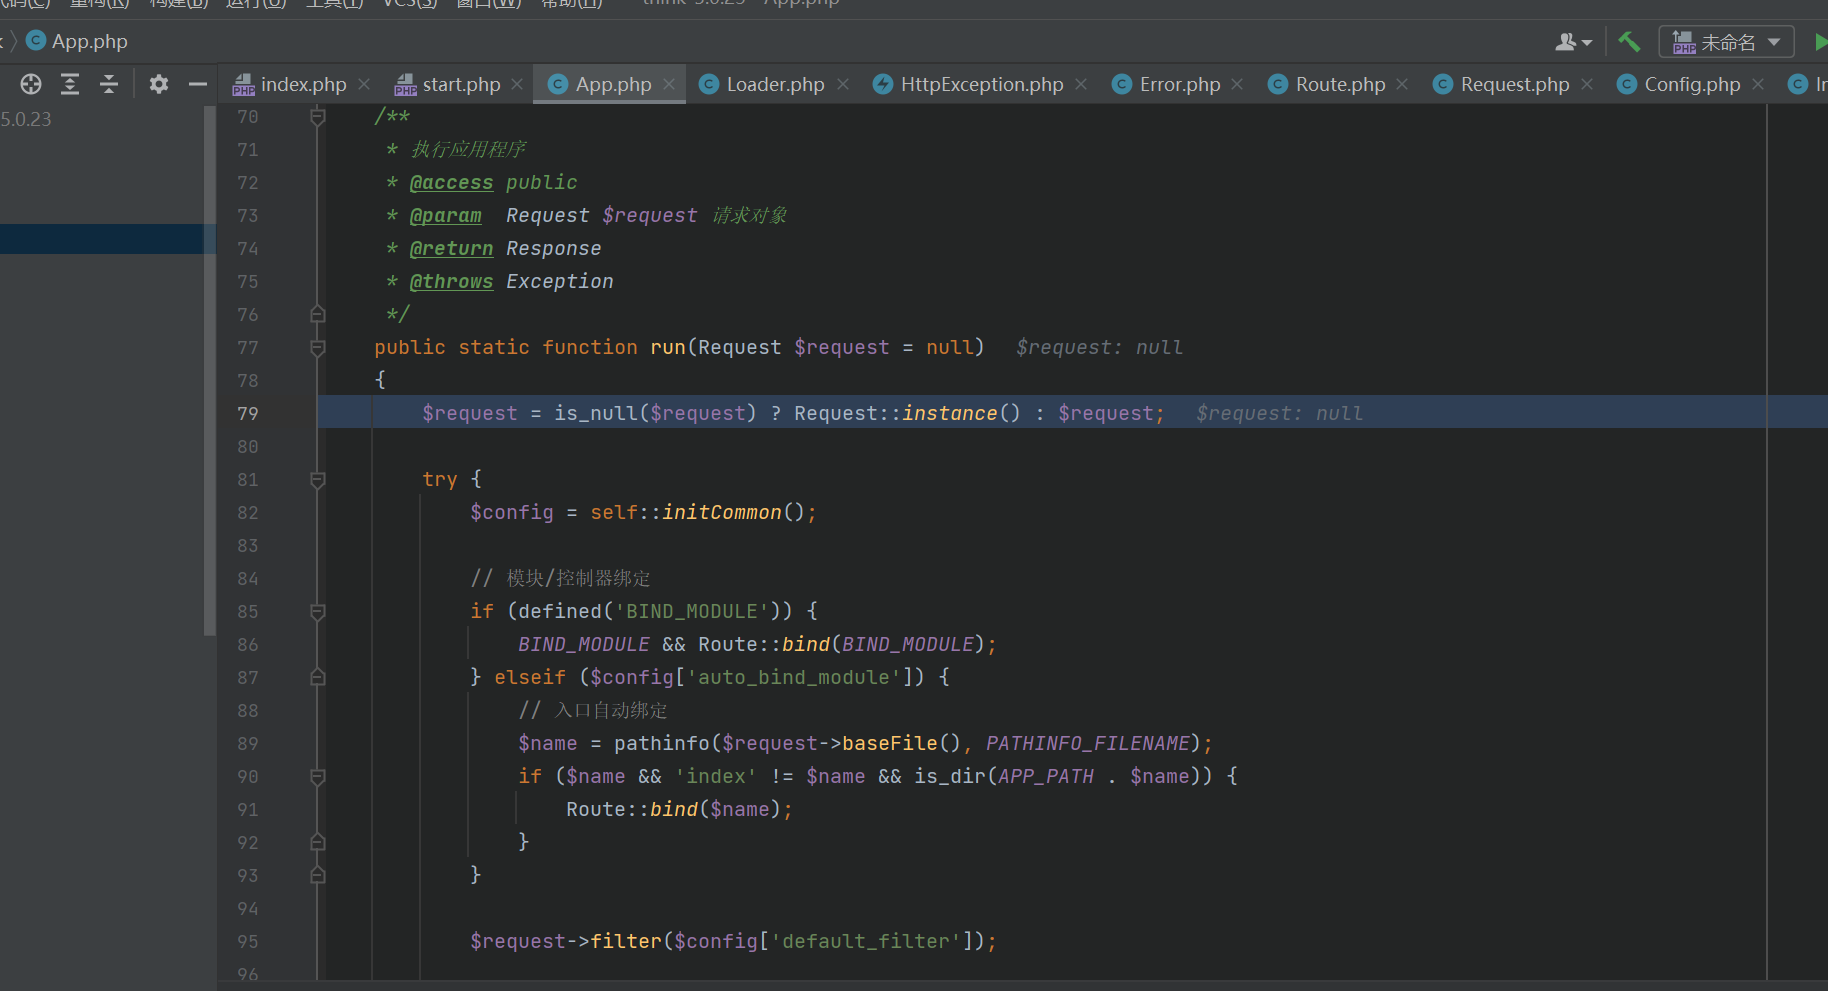This screenshot has height=991, width=1828.
Task: Select the highlighted project tree row
Action: (x=108, y=239)
